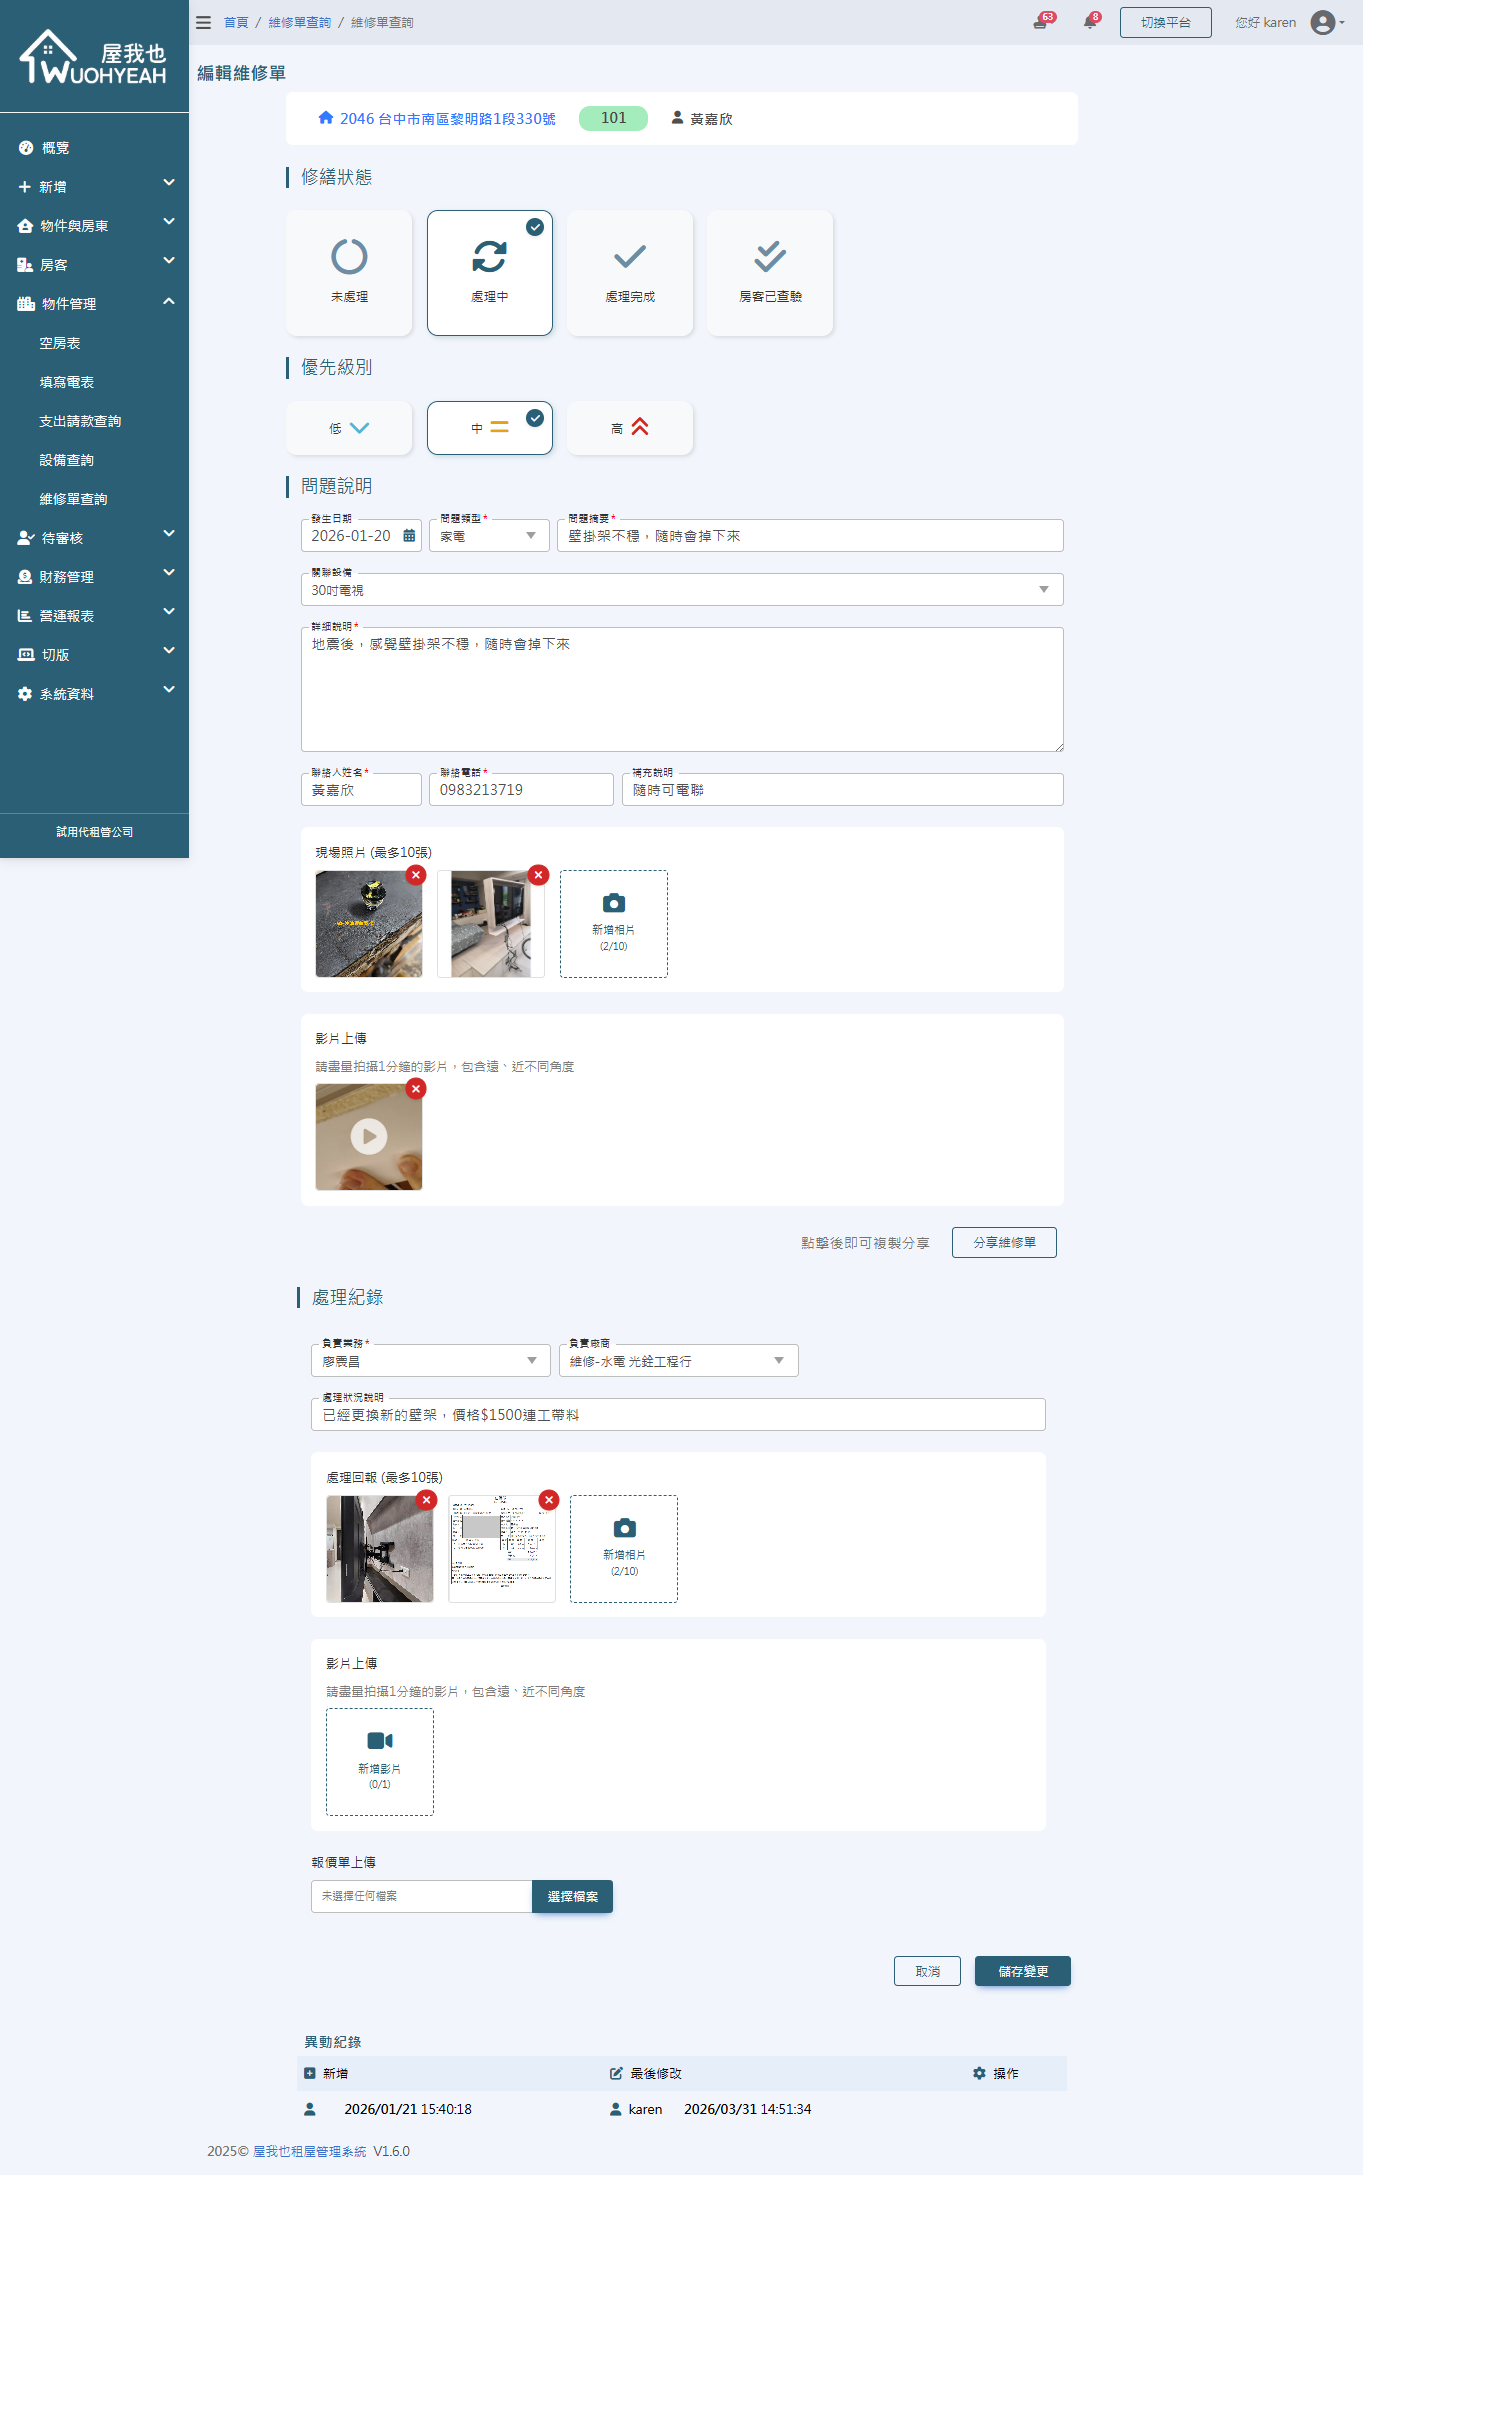Image resolution: width=1497 pixels, height=2416 pixels.
Task: Click the 分享維修單 button
Action: [1003, 1242]
